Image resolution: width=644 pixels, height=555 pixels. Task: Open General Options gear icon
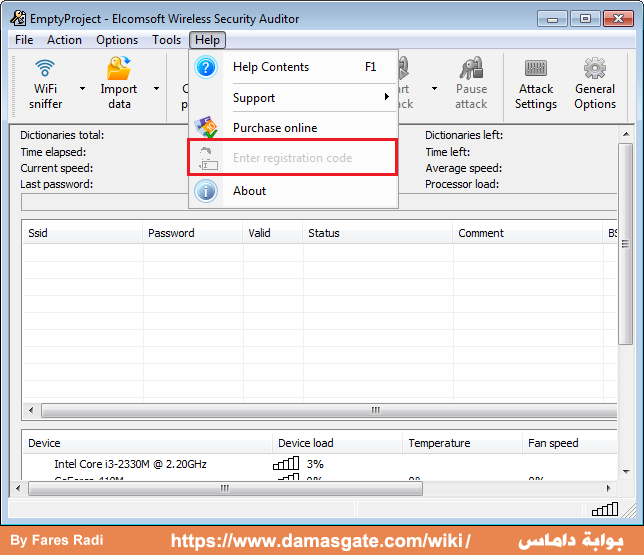pos(595,68)
